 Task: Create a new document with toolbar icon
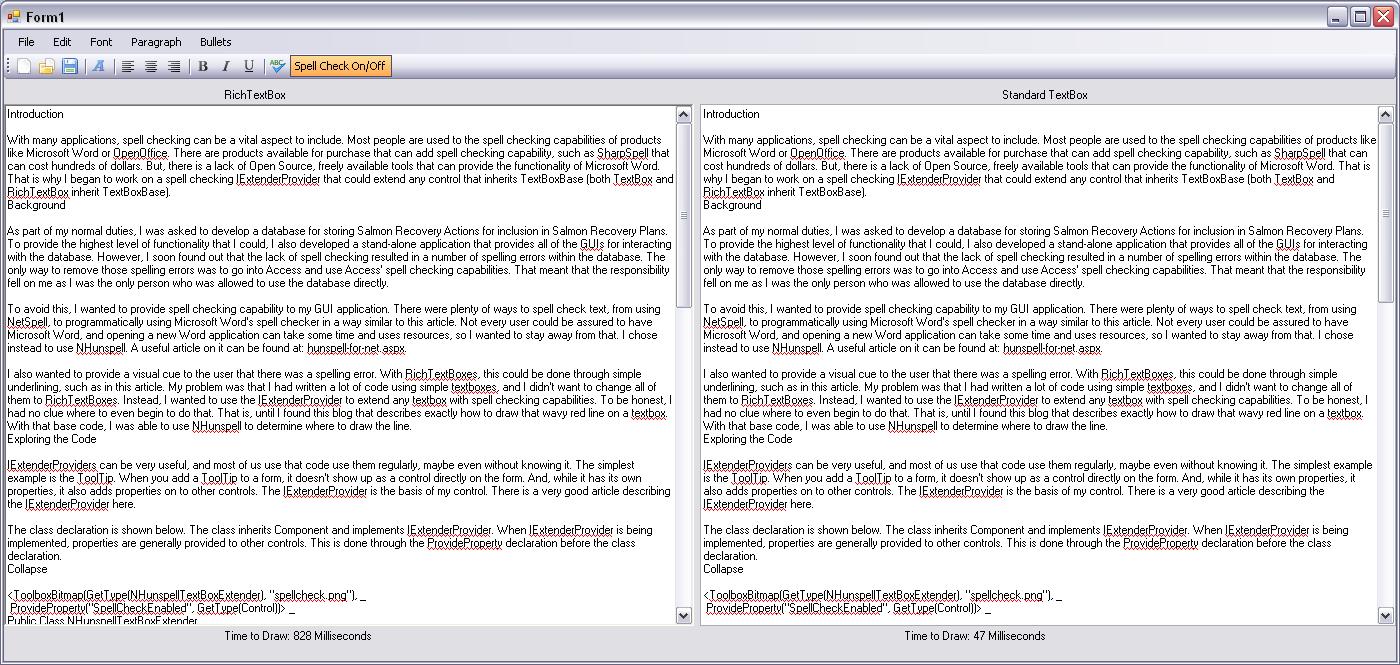point(23,67)
